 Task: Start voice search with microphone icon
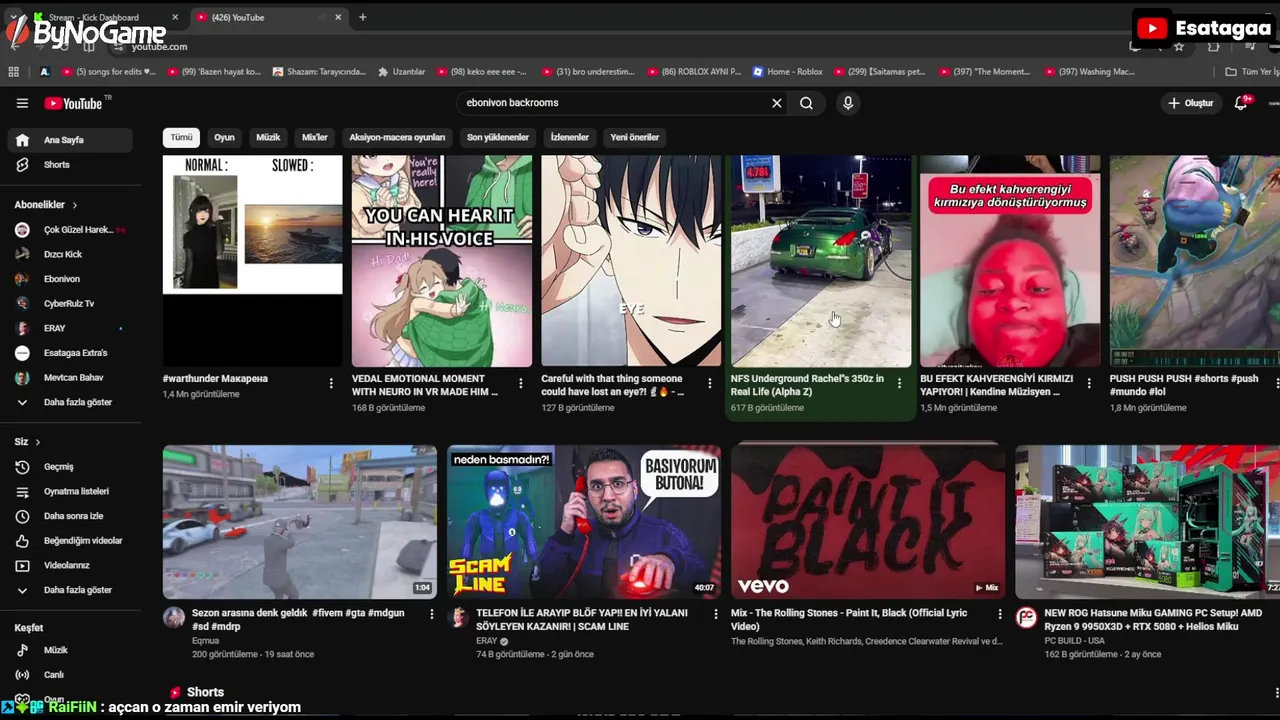[848, 103]
